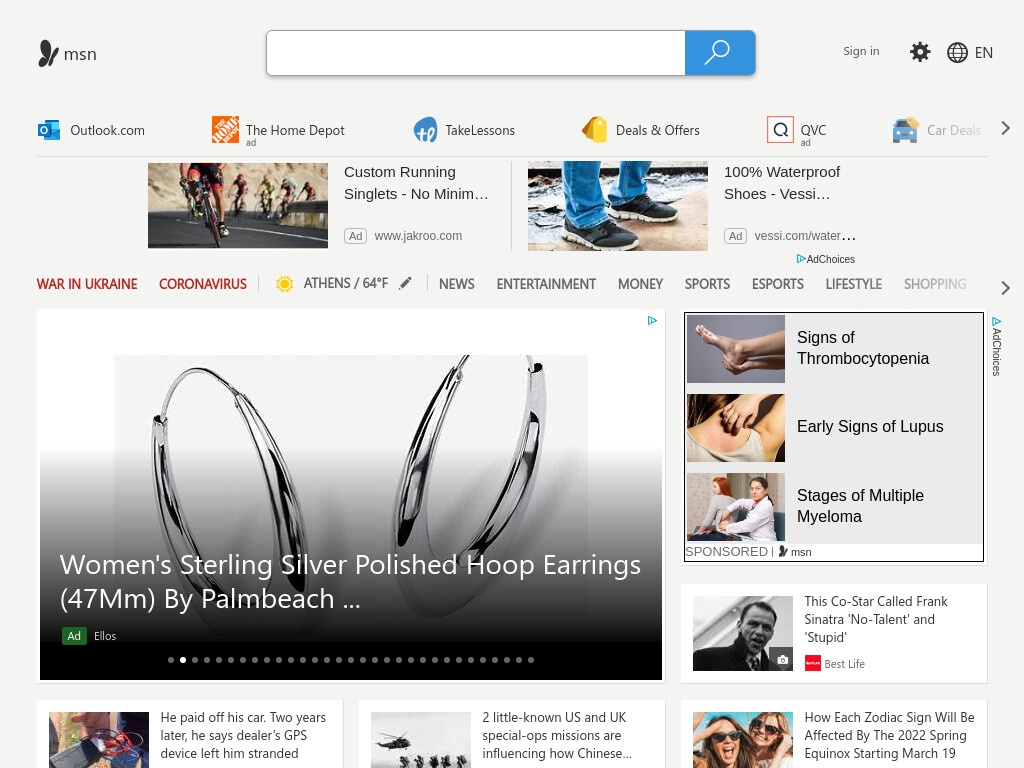Open settings via the gear icon
1024x768 pixels.
(920, 52)
